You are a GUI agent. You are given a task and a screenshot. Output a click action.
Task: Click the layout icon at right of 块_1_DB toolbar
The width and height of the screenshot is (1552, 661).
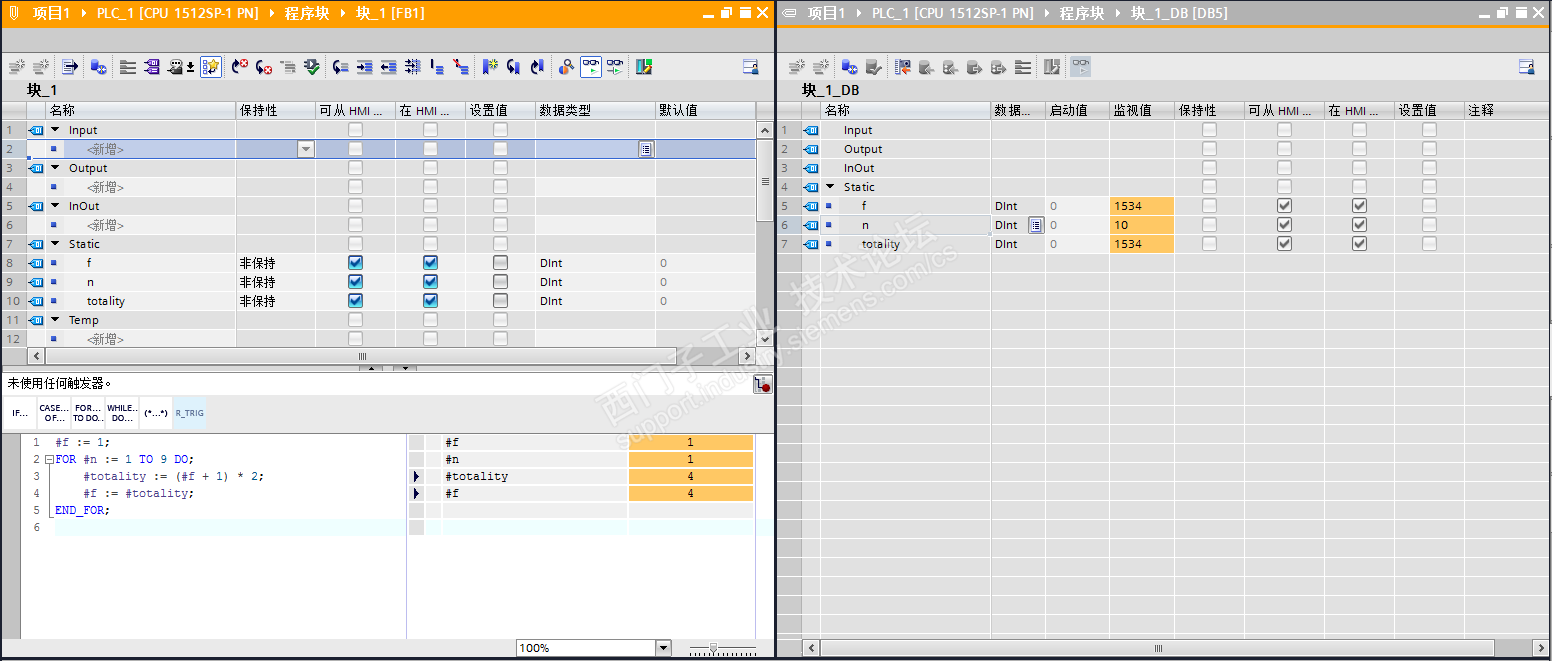pos(1526,67)
